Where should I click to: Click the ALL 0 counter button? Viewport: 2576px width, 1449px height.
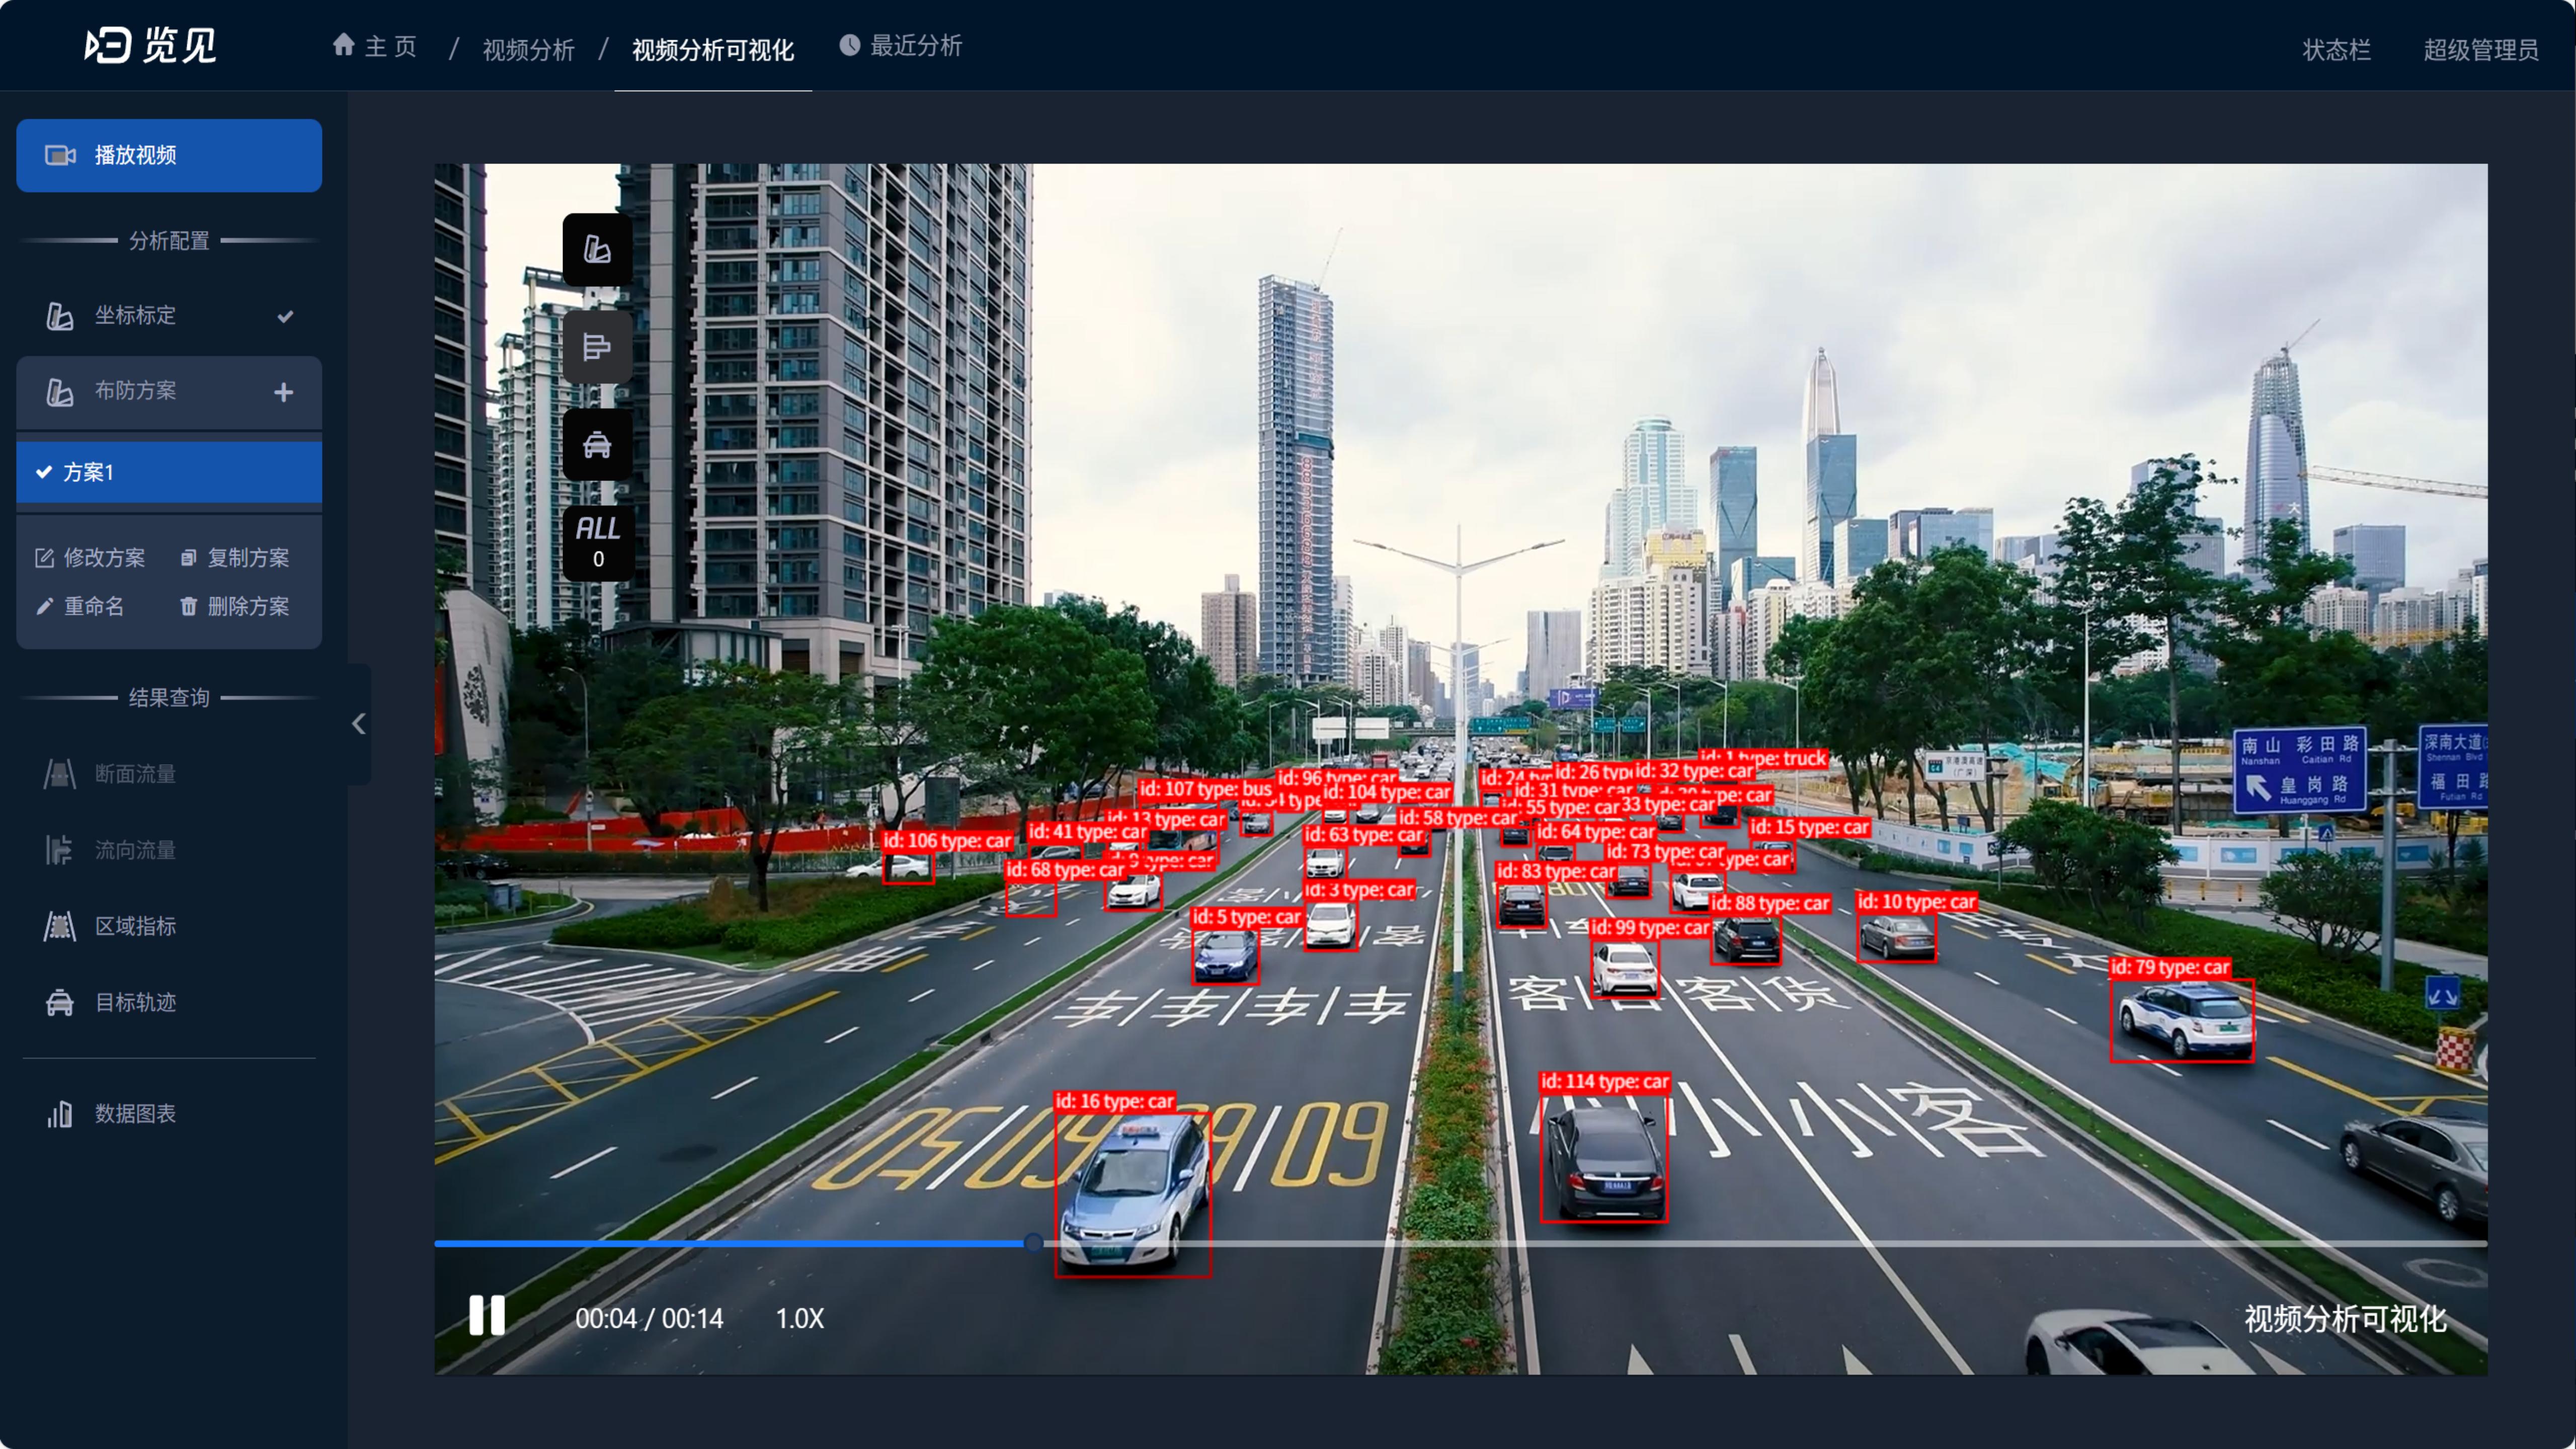[597, 543]
